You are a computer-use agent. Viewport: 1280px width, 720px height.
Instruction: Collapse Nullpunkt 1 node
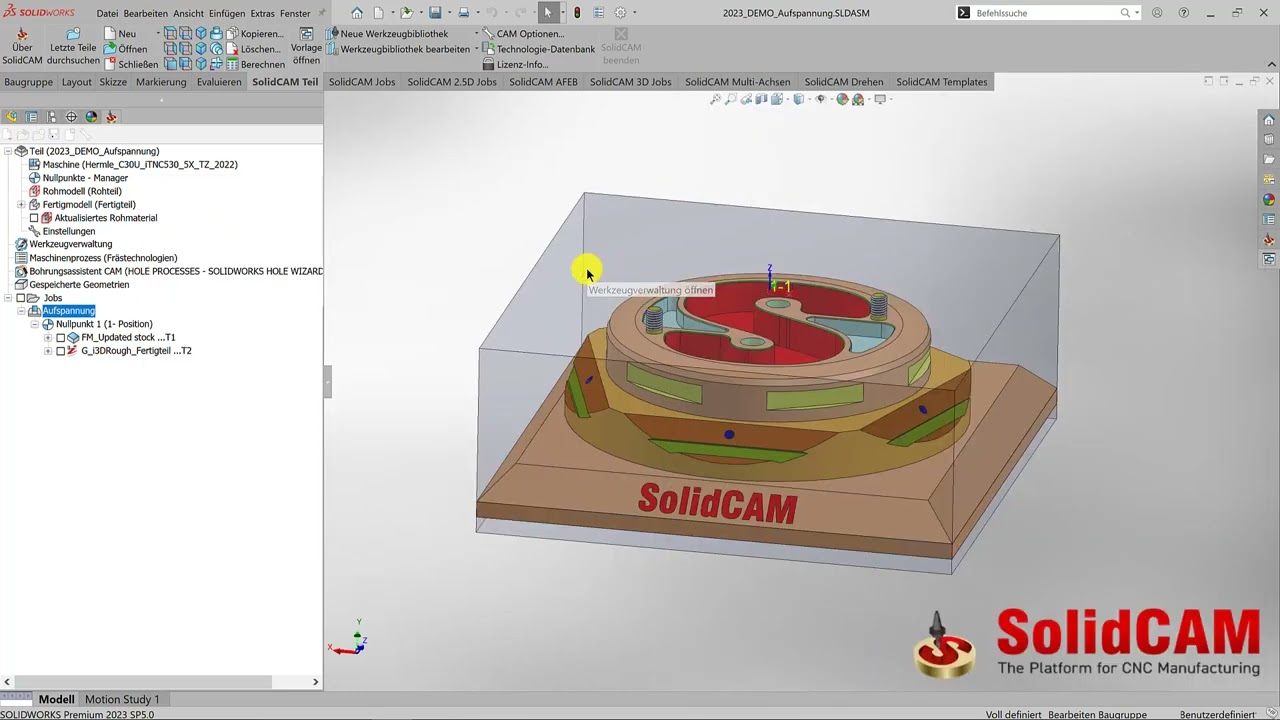tap(34, 324)
